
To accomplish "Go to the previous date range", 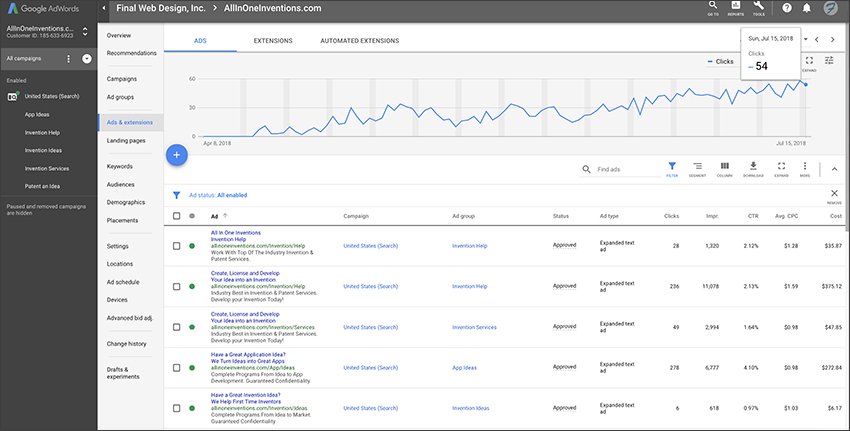I will point(817,39).
